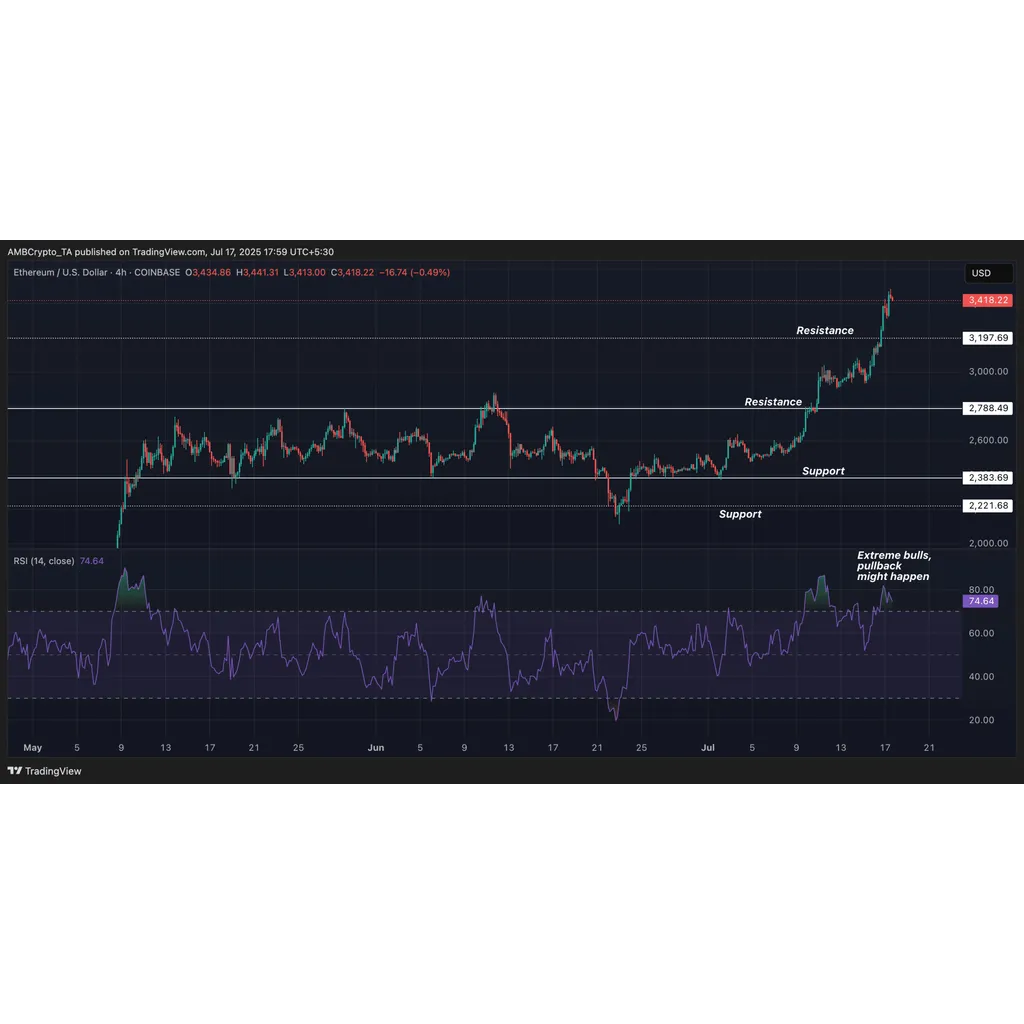1024x1024 pixels.
Task: Click the purple RSI value label 74.64
Action: [x=981, y=601]
